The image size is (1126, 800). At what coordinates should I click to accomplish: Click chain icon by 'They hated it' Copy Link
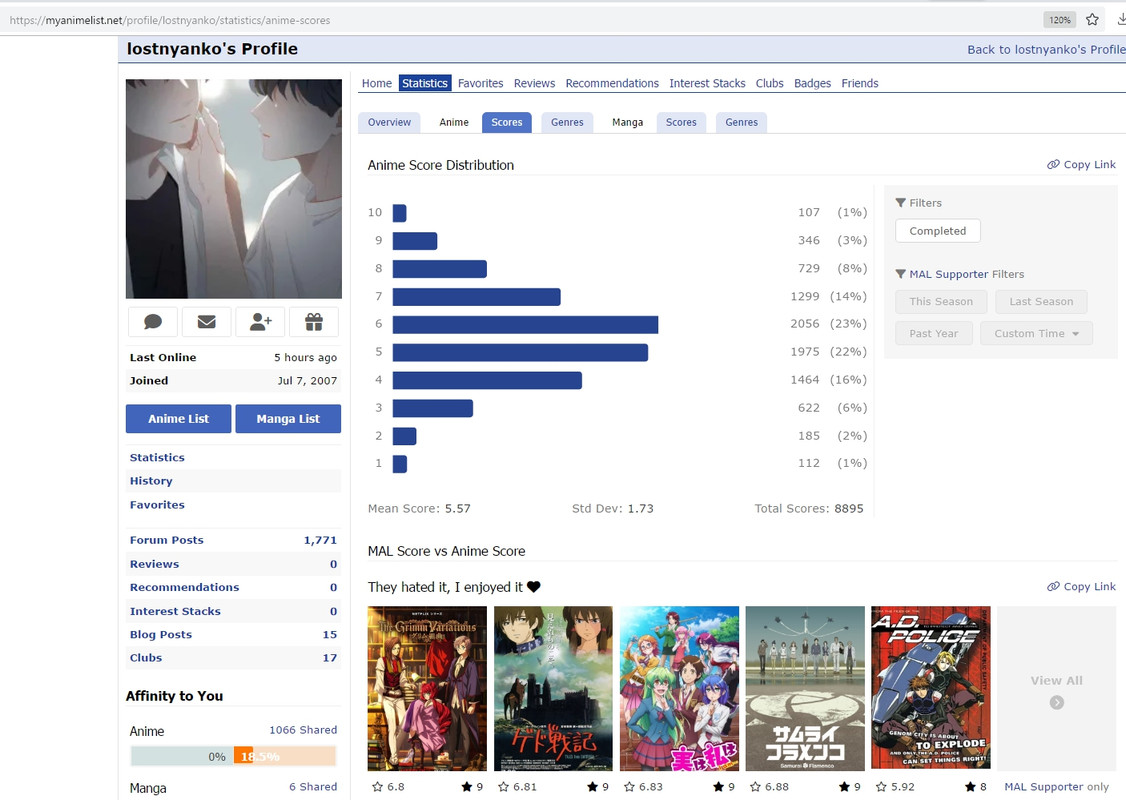[1053, 587]
